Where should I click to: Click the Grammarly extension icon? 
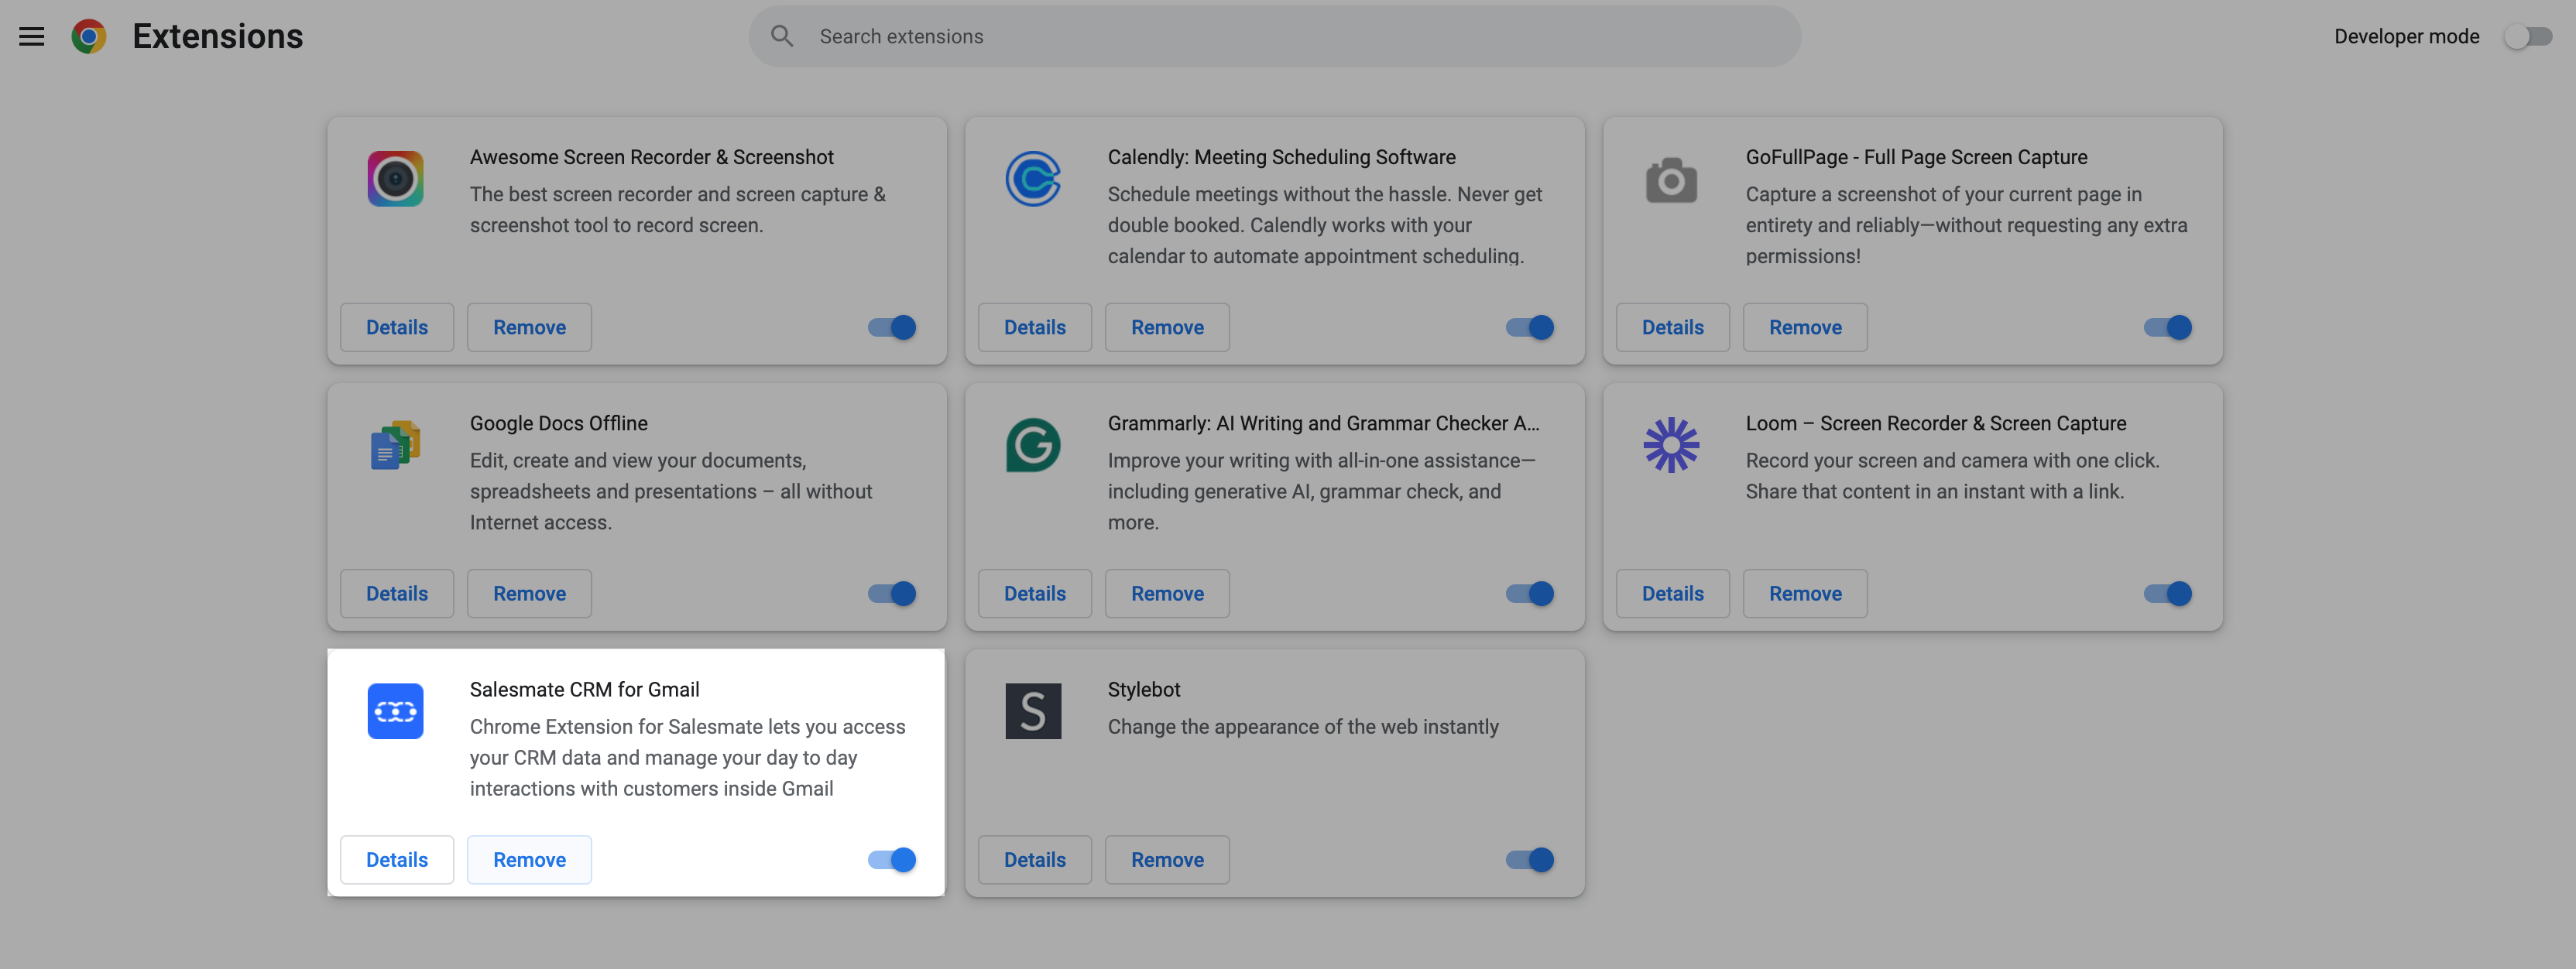(1032, 445)
